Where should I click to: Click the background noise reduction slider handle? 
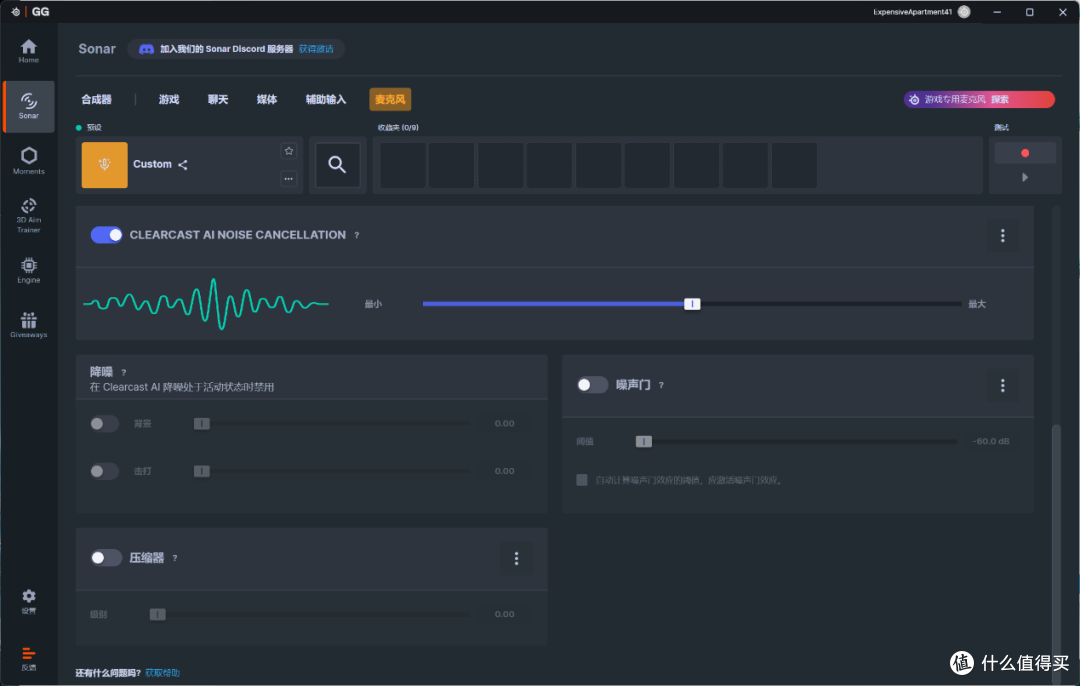pyautogui.click(x=201, y=424)
